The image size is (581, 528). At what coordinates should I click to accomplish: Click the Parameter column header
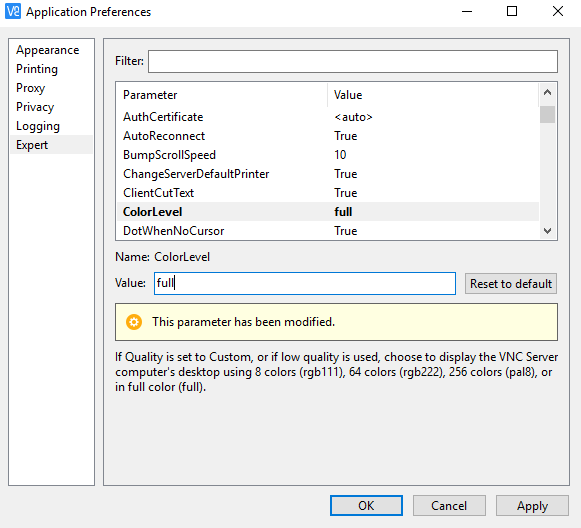[x=222, y=95]
